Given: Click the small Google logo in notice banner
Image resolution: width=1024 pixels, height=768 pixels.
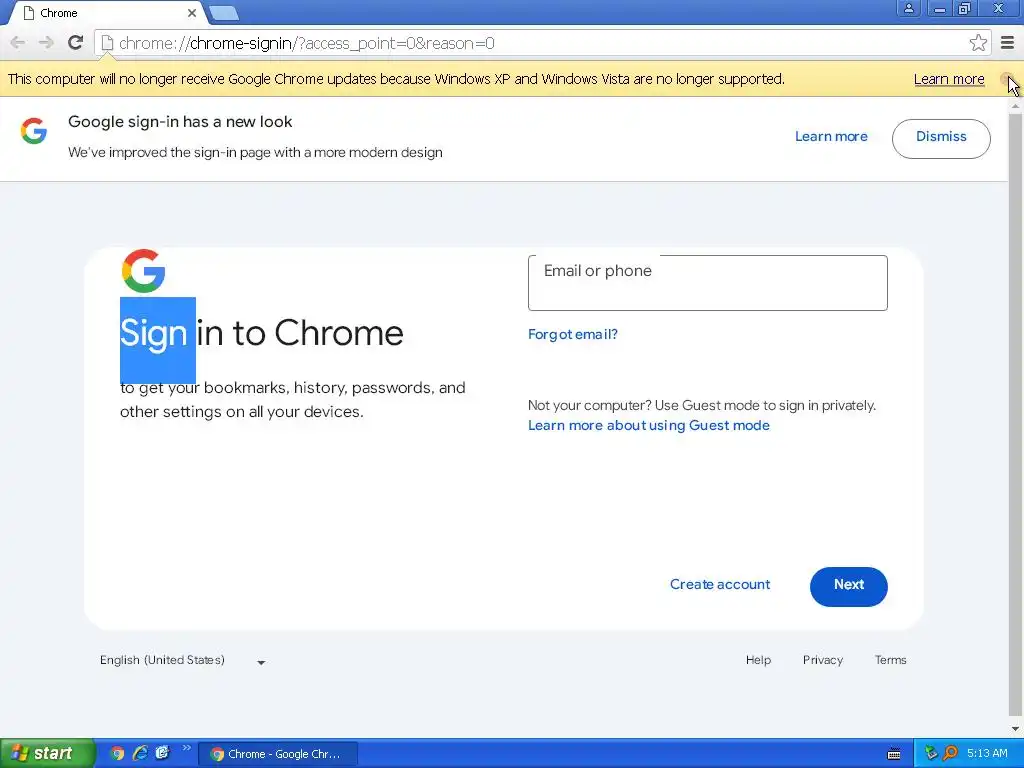Looking at the screenshot, I should pos(33,131).
